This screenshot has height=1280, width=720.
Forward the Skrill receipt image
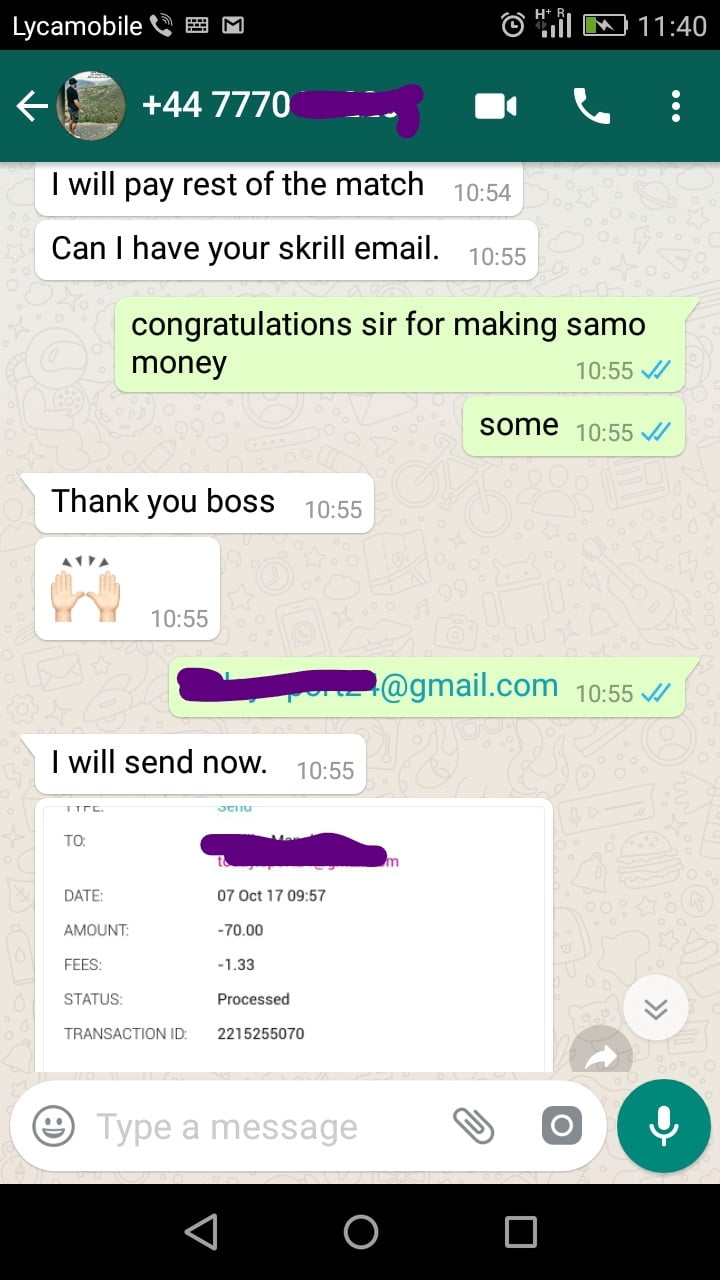pos(601,1052)
